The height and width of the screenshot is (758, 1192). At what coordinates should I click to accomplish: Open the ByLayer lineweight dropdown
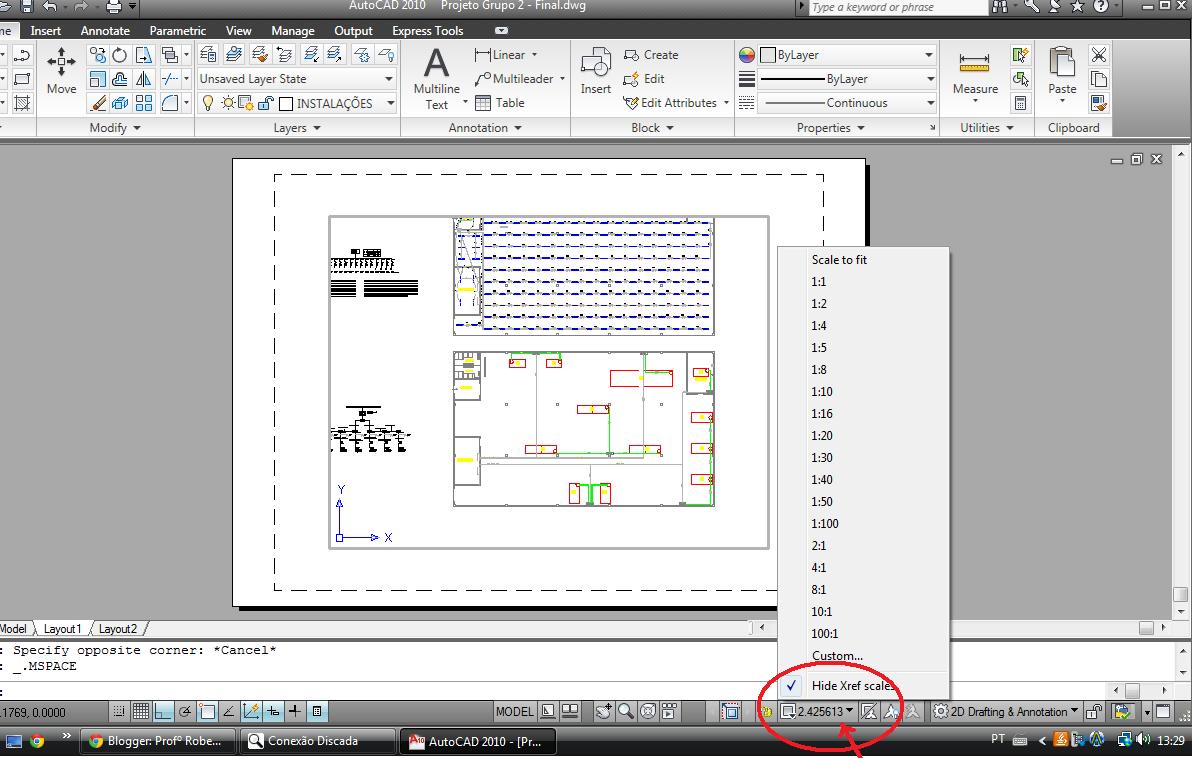[x=847, y=79]
